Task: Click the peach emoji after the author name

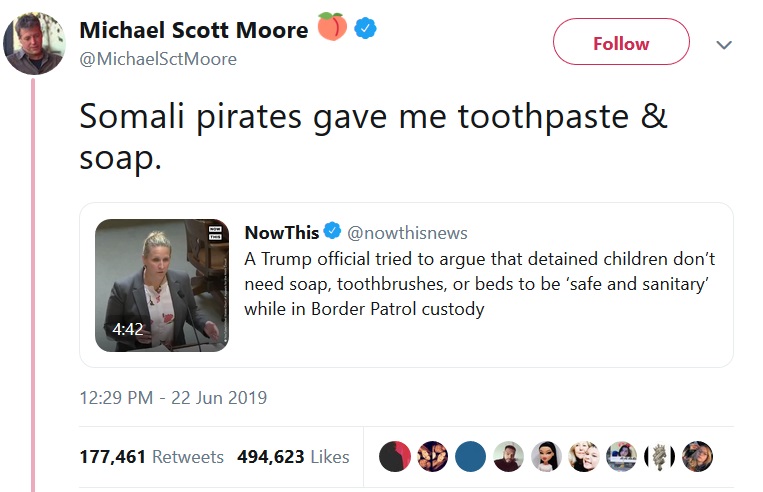Action: point(332,28)
